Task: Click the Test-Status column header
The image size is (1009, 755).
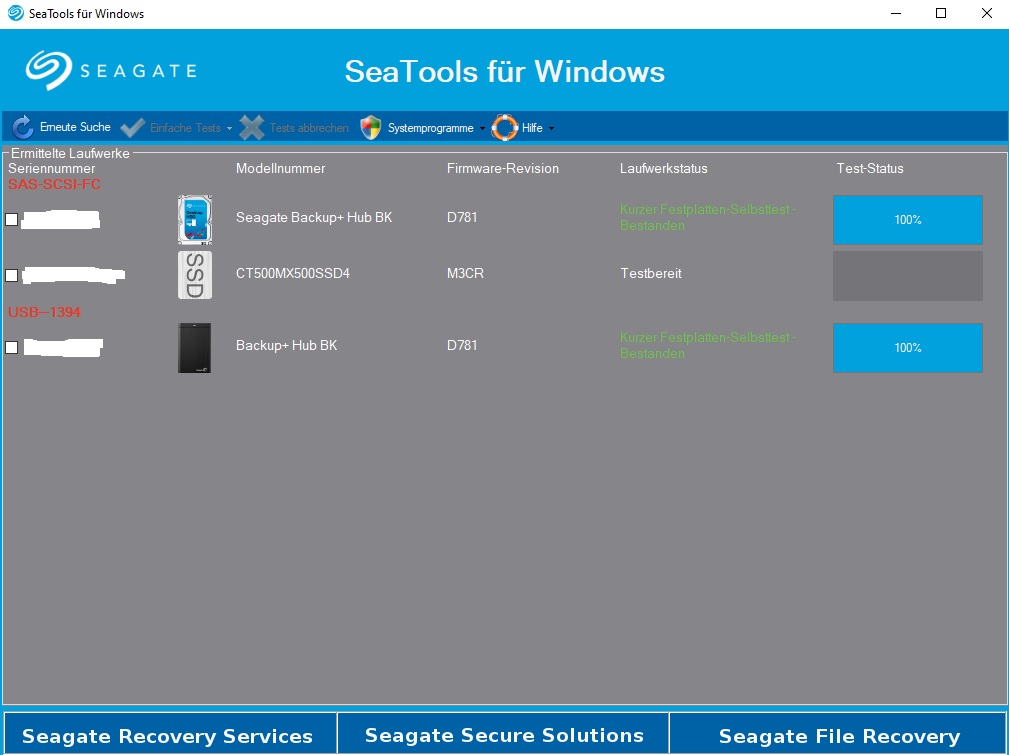Action: tap(870, 168)
